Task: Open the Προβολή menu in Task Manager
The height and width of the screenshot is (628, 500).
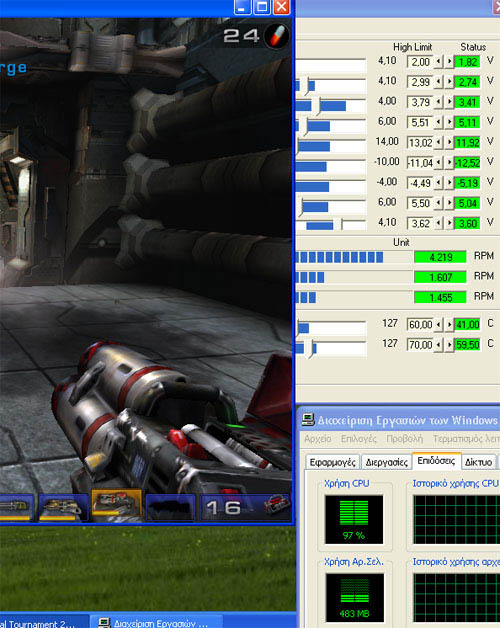Action: [x=405, y=439]
